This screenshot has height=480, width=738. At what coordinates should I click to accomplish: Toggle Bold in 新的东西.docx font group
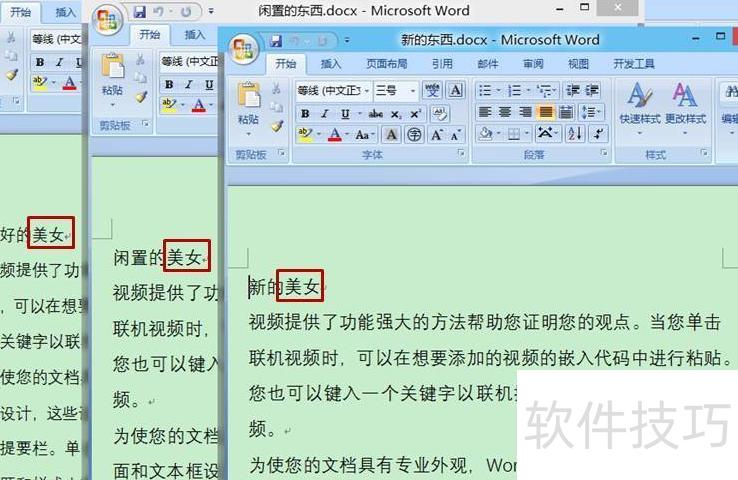305,113
